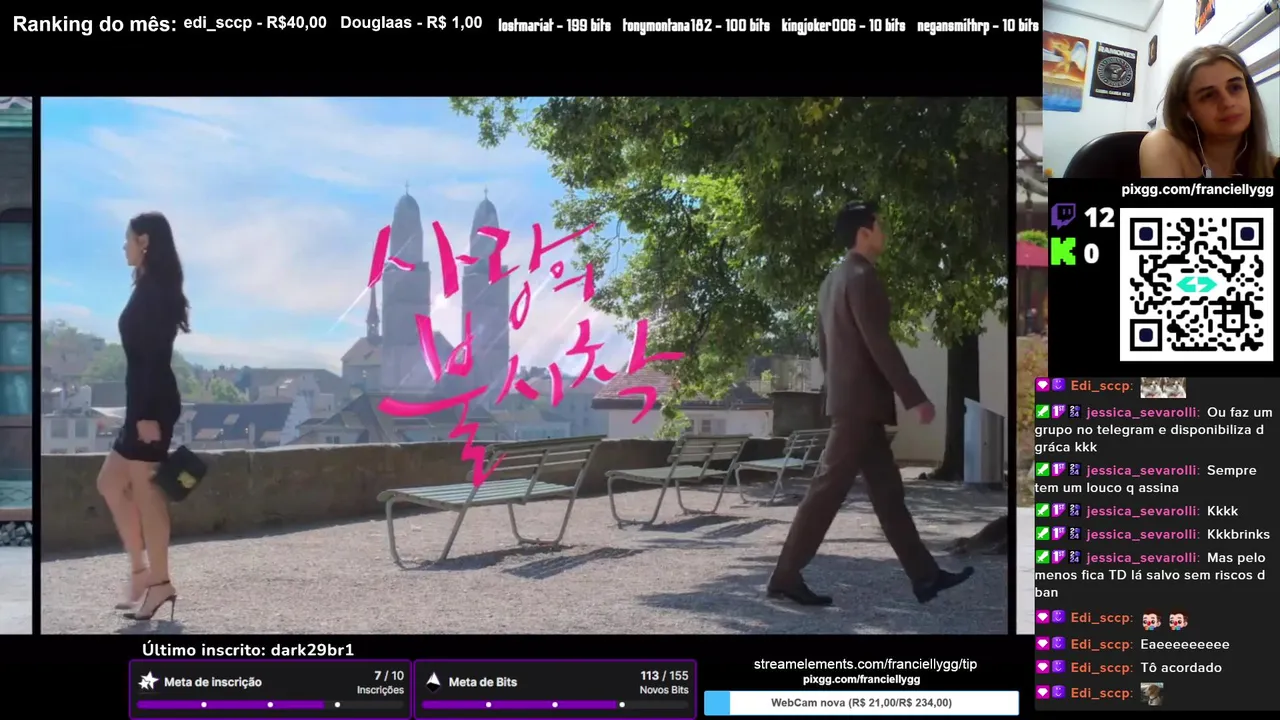Click 'lostmariat - 199 bits' in ranking
This screenshot has width=1280, height=720.
pos(554,25)
